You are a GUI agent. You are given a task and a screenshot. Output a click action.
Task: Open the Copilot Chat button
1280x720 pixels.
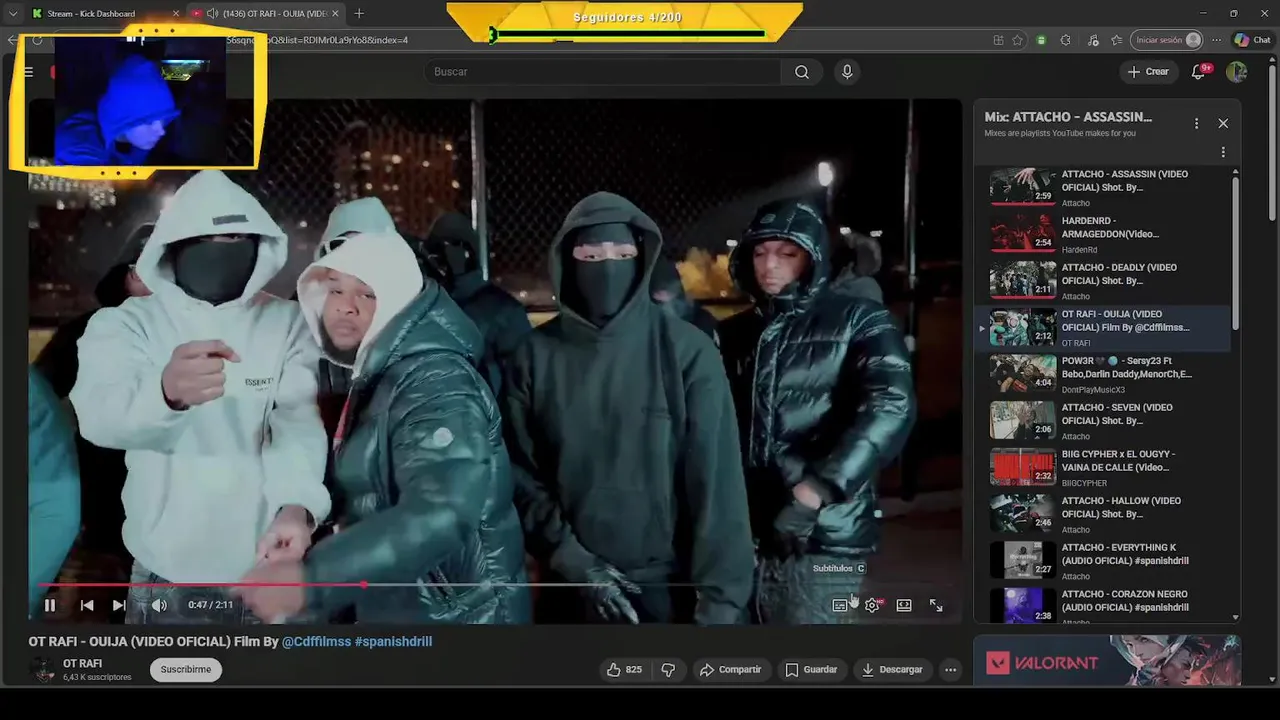1252,40
